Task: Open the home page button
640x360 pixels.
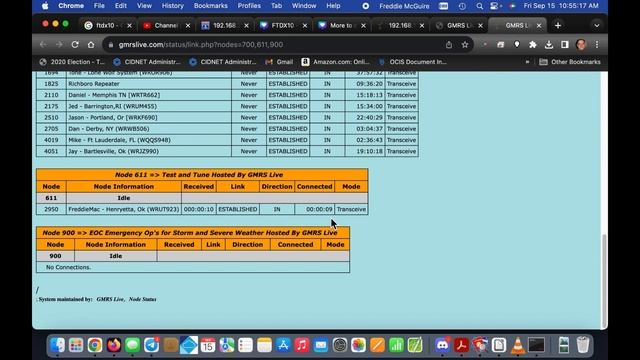Action: (91, 44)
